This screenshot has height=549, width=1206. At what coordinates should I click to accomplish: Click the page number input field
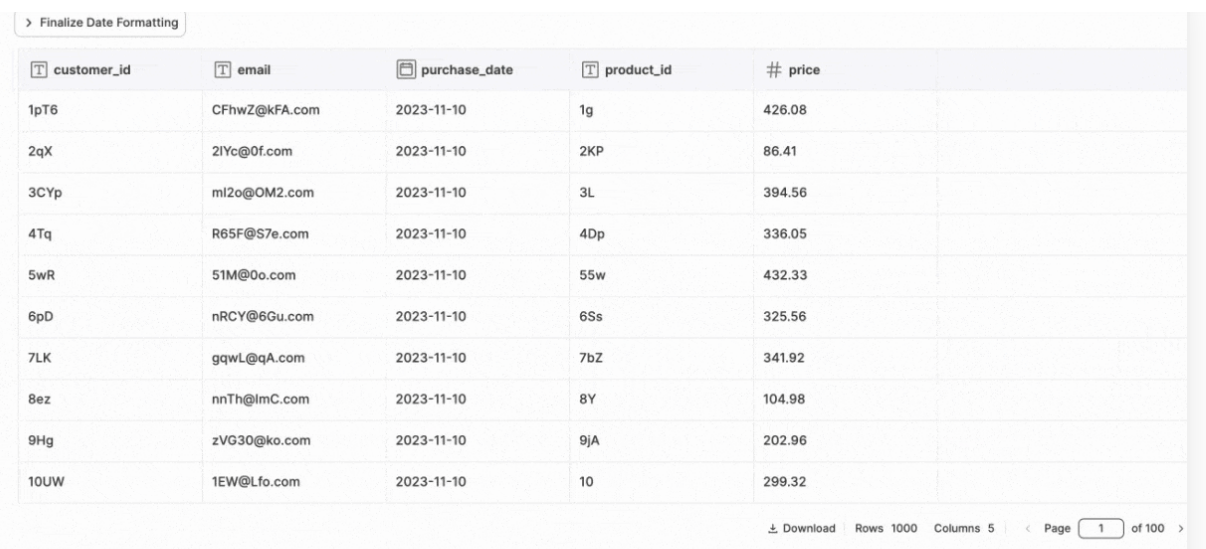click(x=1098, y=527)
